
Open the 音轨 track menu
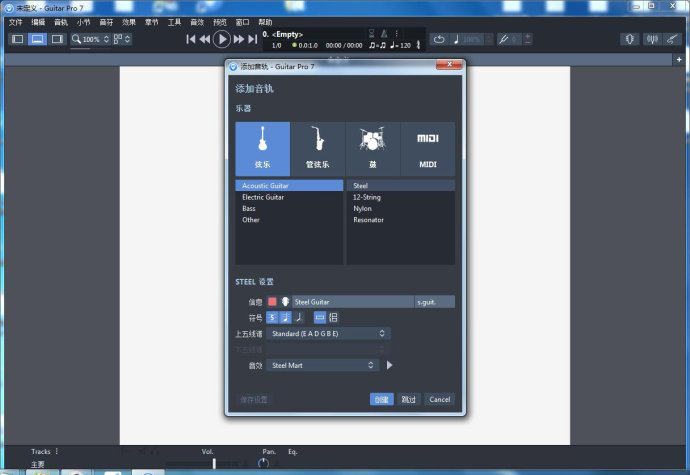61,22
